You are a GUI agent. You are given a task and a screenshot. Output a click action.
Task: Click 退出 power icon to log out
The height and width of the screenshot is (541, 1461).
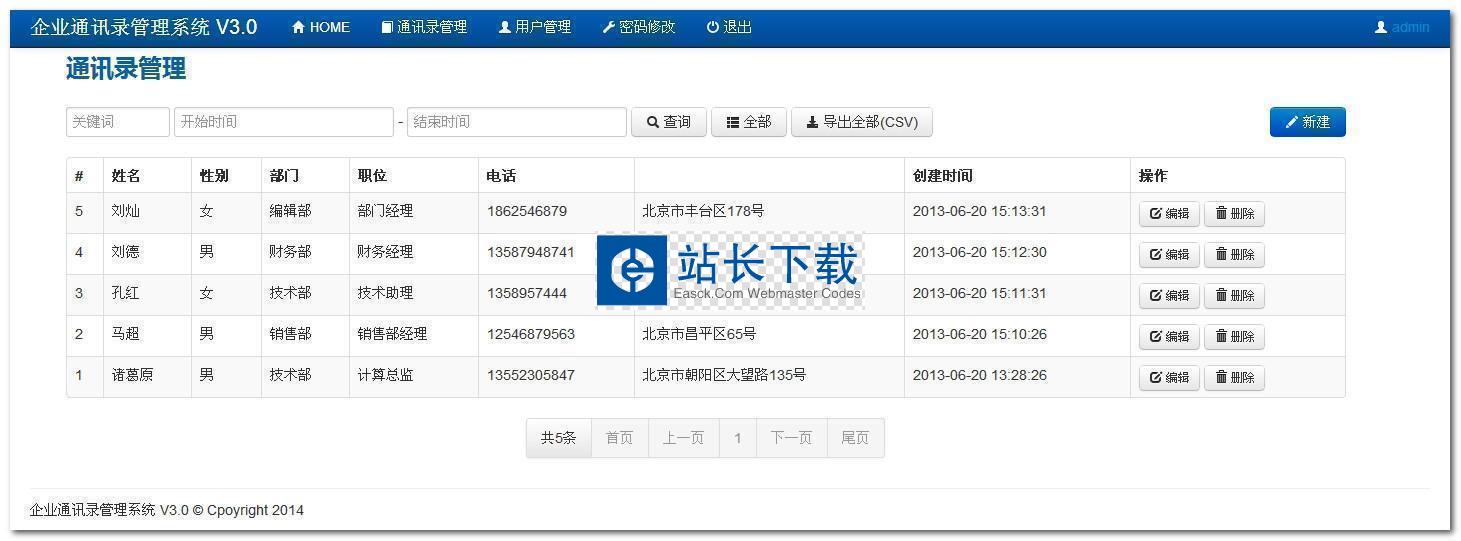pos(729,27)
